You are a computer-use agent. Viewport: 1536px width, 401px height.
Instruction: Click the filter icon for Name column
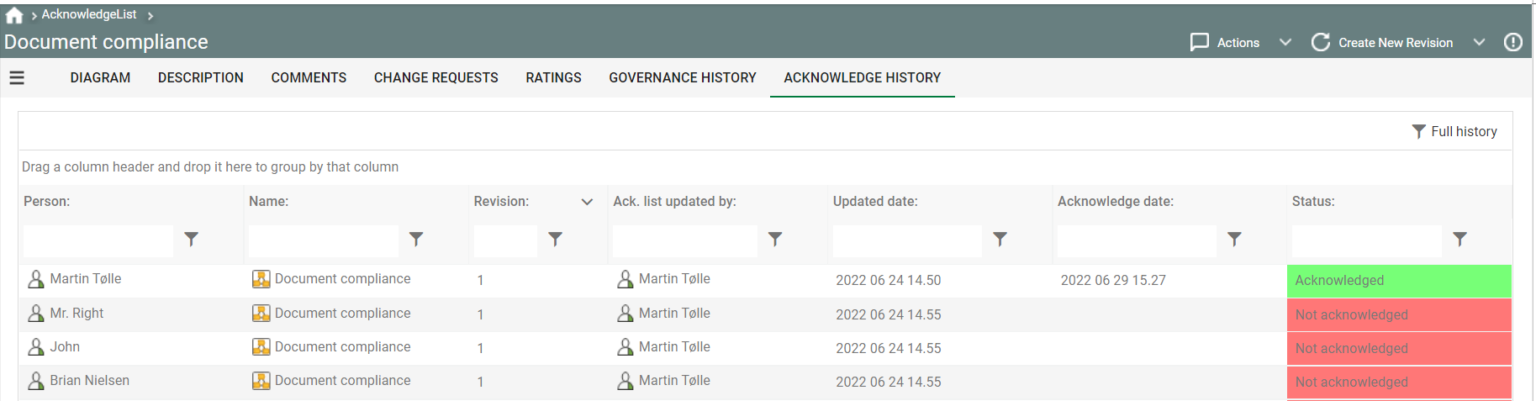click(x=417, y=239)
